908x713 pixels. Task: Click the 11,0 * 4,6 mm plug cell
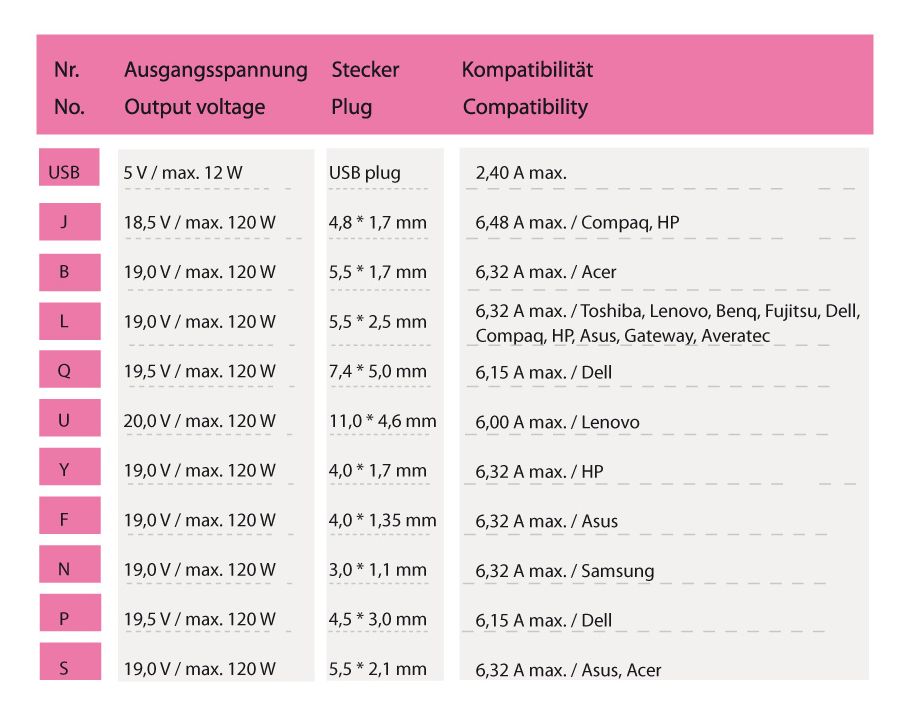click(383, 421)
